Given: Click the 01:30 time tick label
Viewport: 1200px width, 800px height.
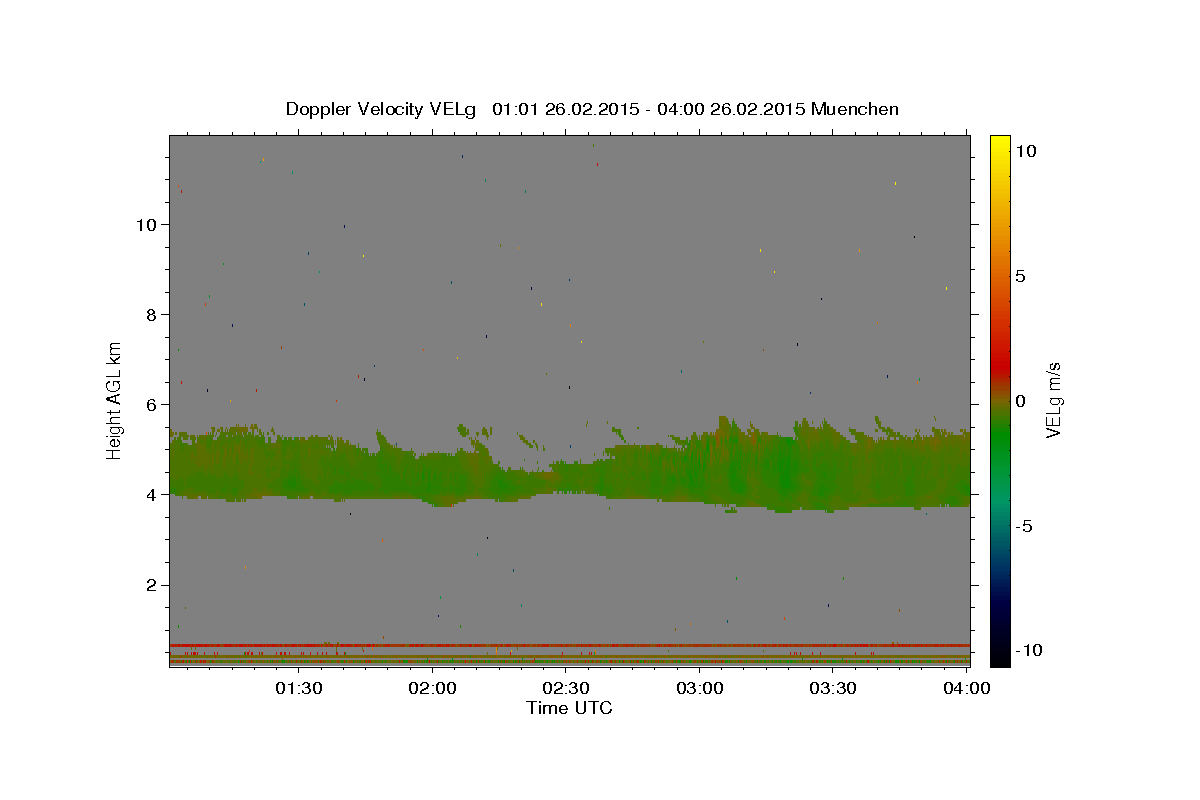Looking at the screenshot, I should (x=298, y=688).
